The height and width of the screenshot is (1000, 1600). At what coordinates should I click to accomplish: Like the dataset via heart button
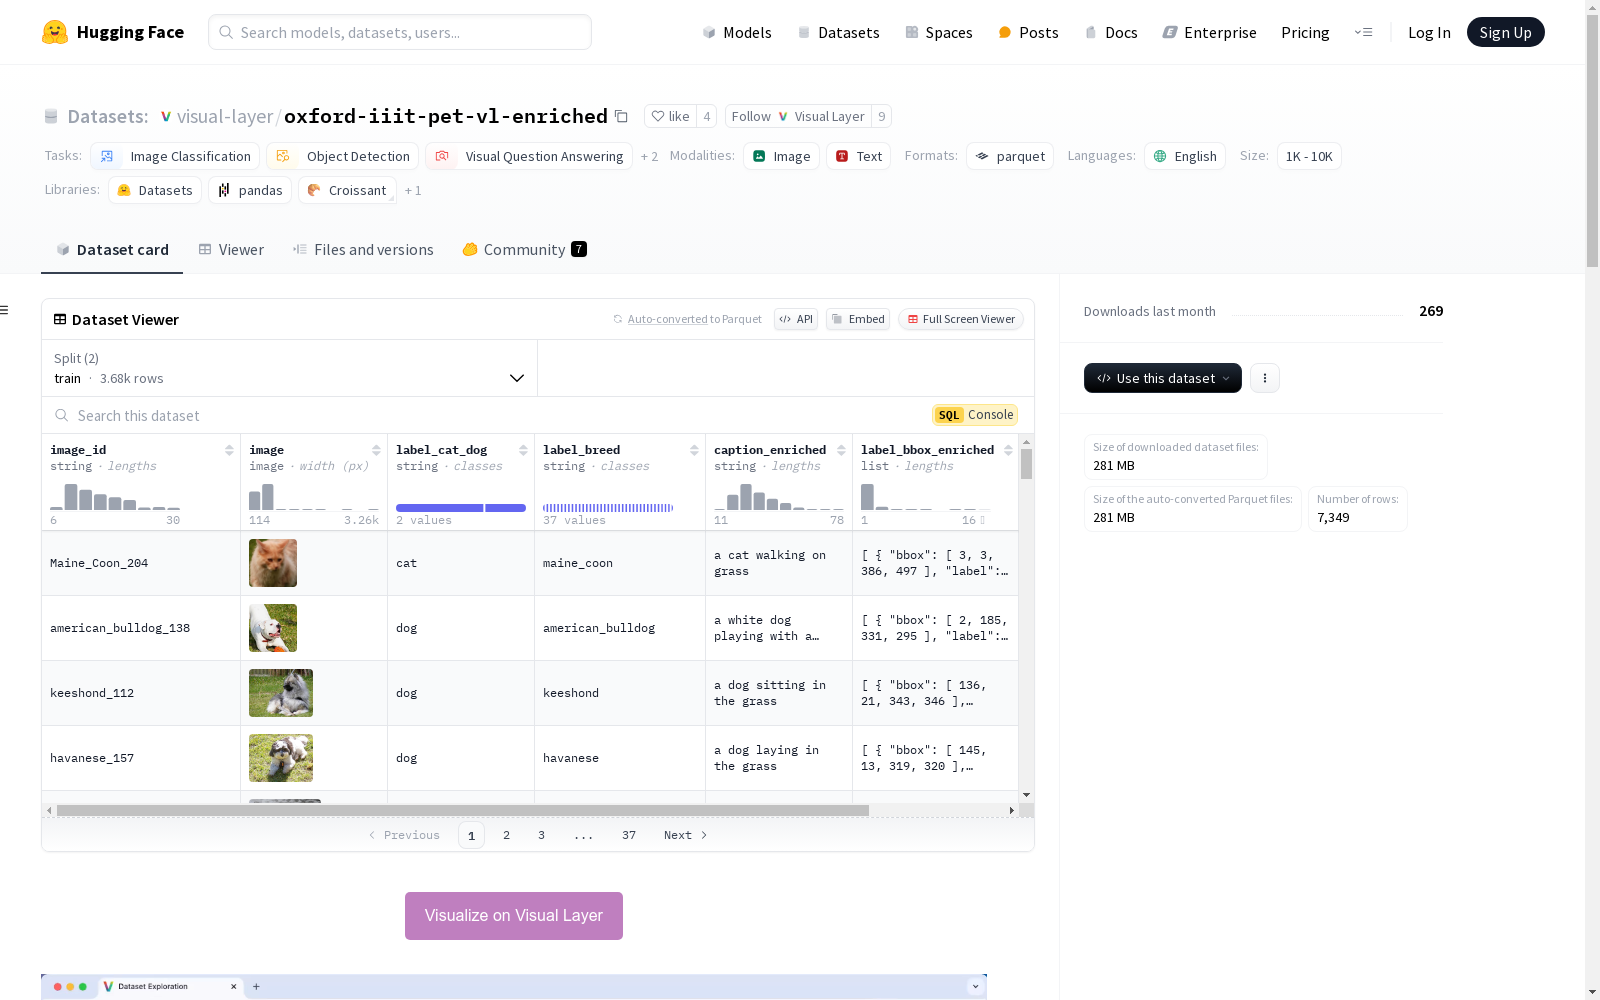click(670, 116)
